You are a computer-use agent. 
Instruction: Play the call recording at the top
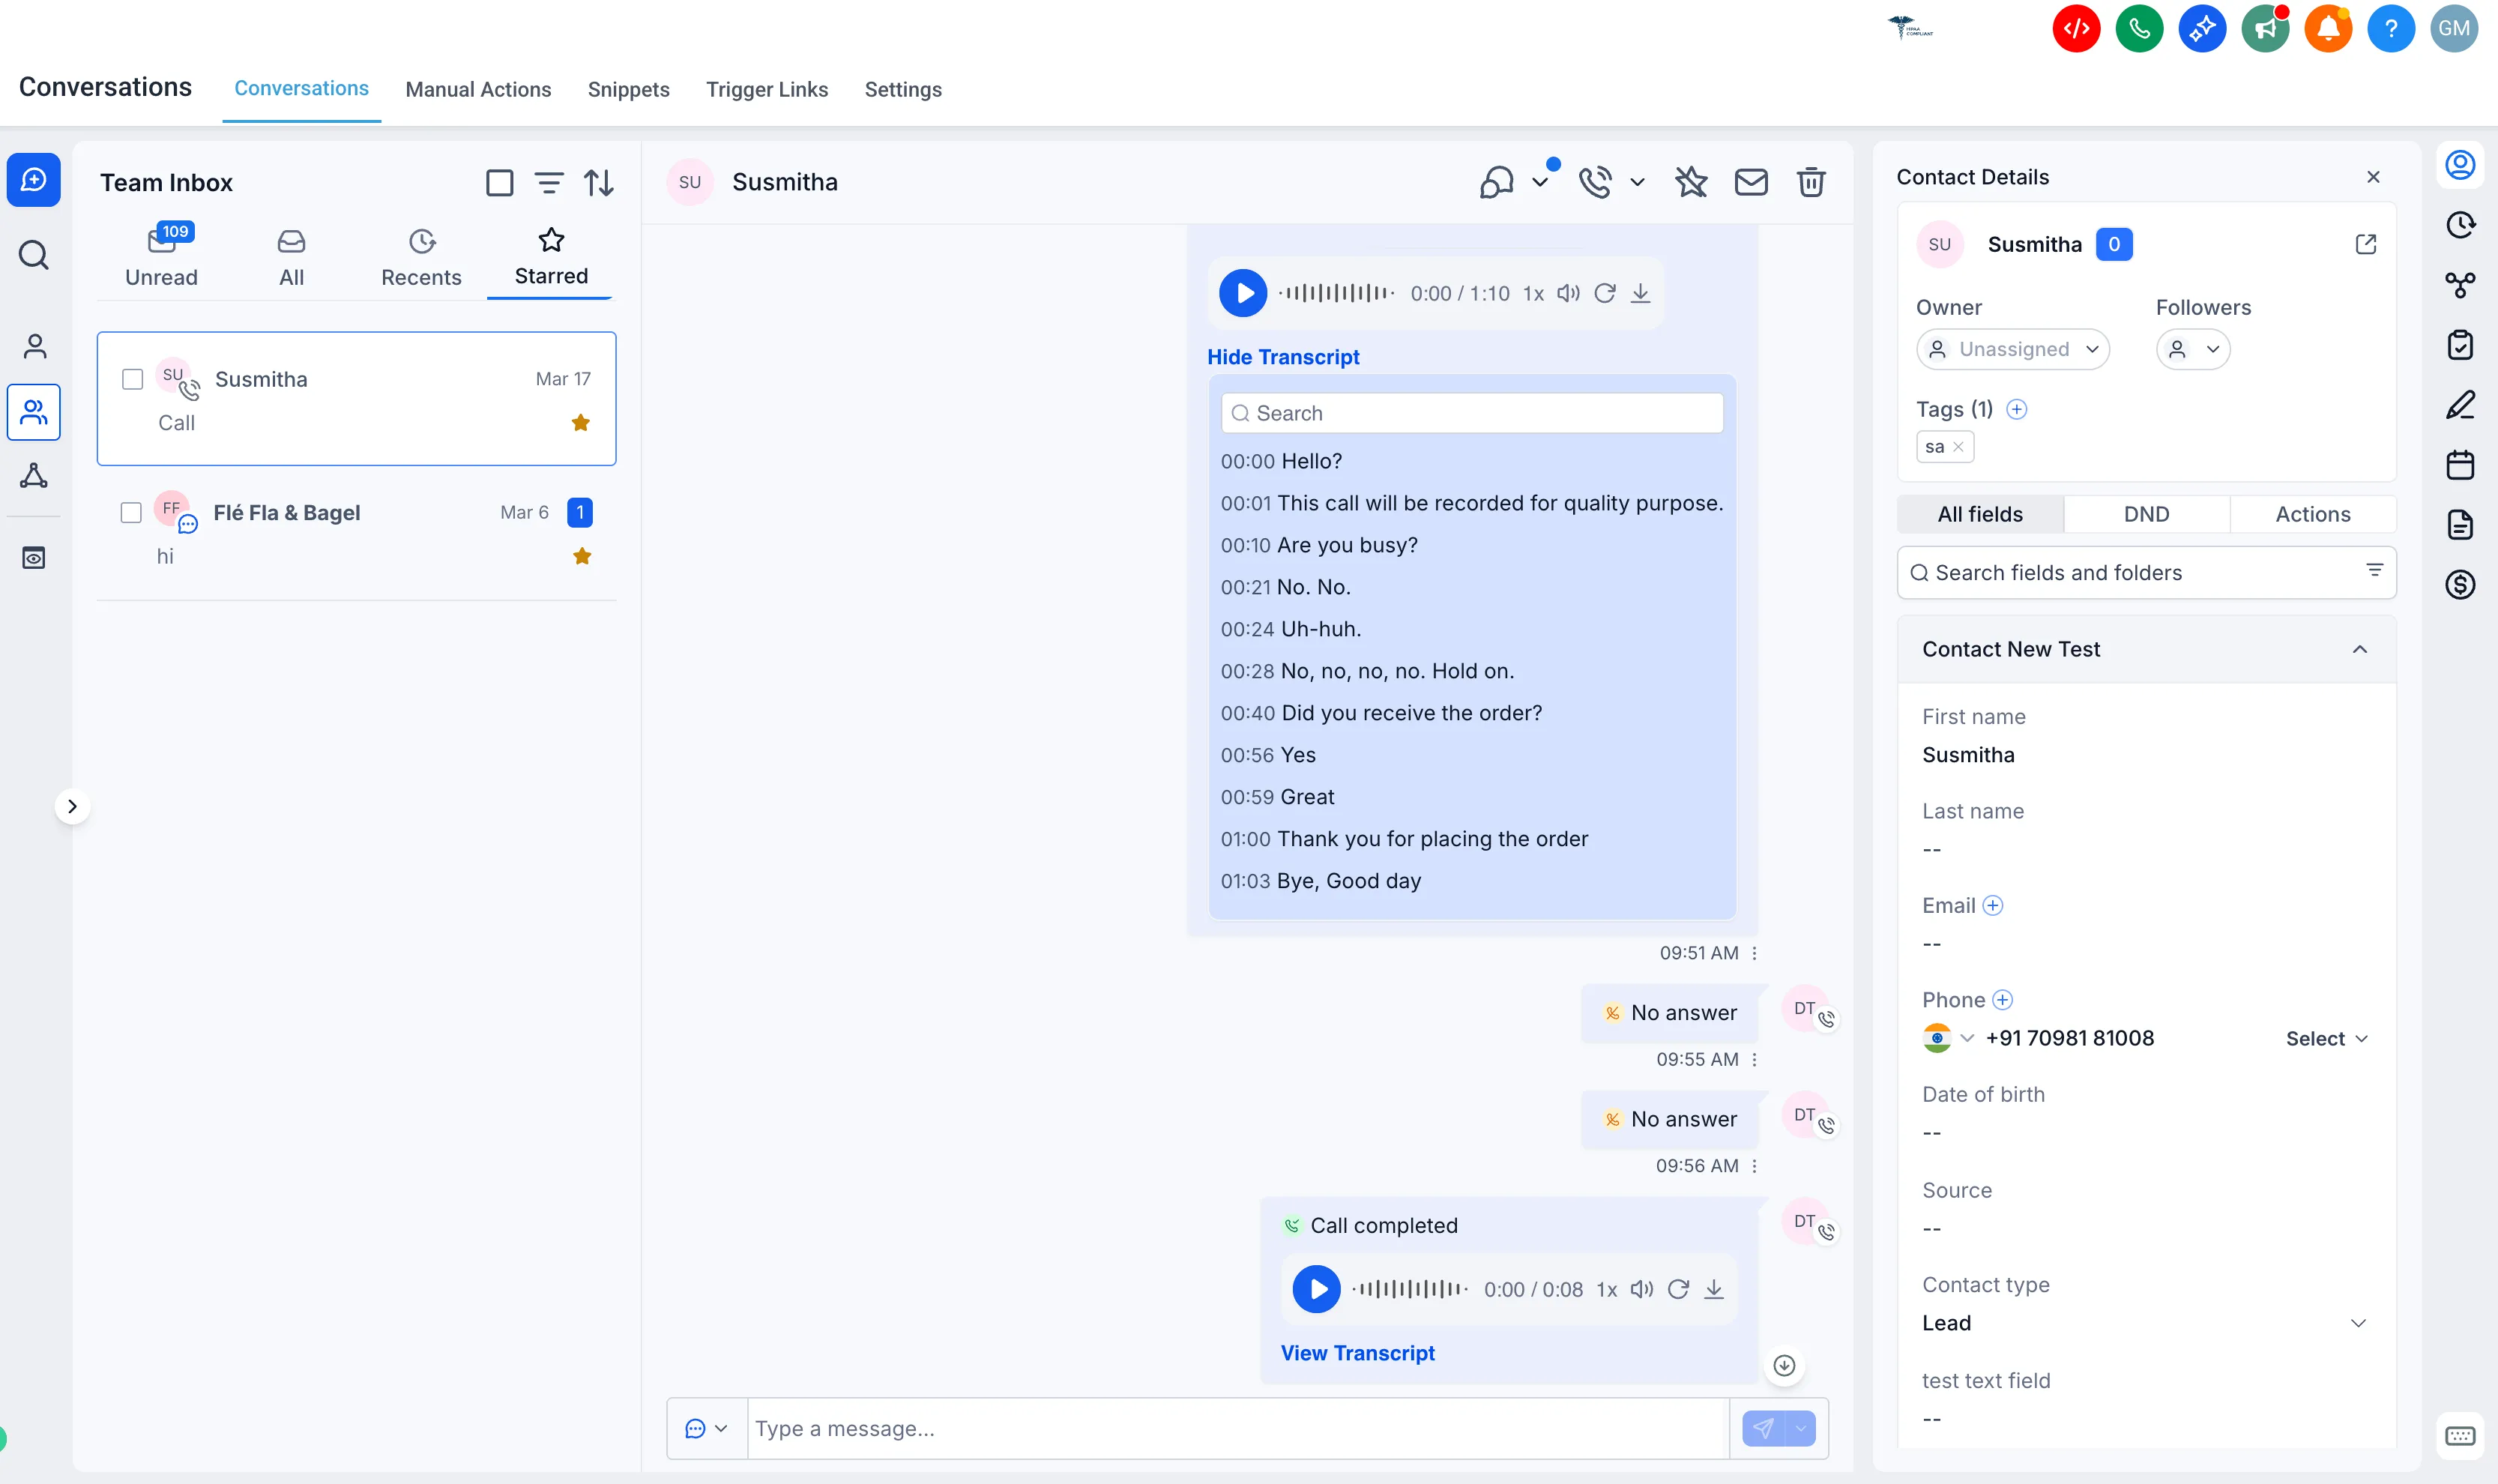coord(1242,292)
